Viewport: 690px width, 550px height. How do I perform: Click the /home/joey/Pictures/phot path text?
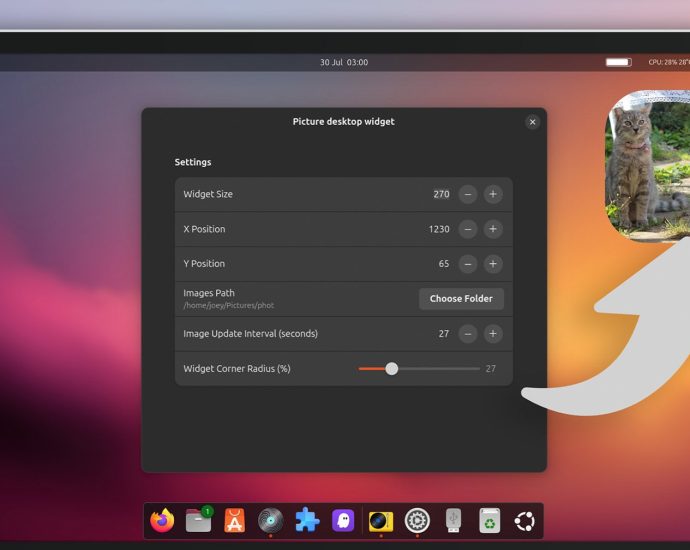click(229, 305)
